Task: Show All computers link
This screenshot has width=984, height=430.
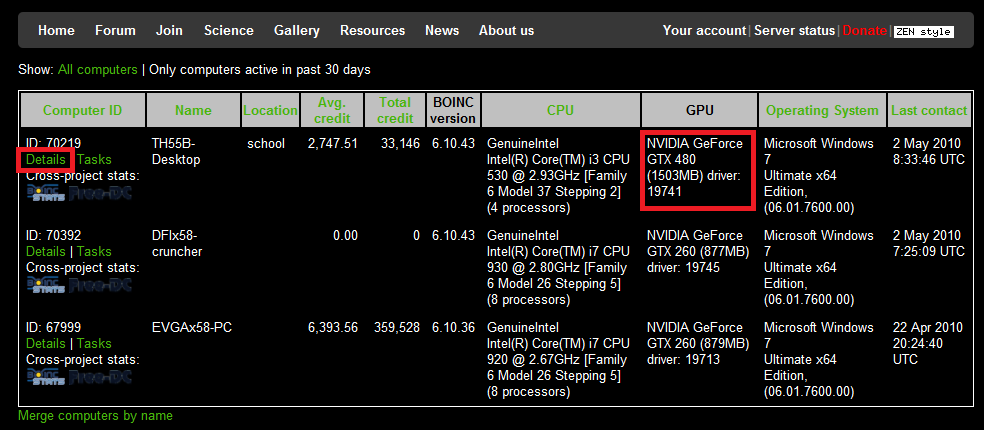Action: pyautogui.click(x=98, y=70)
